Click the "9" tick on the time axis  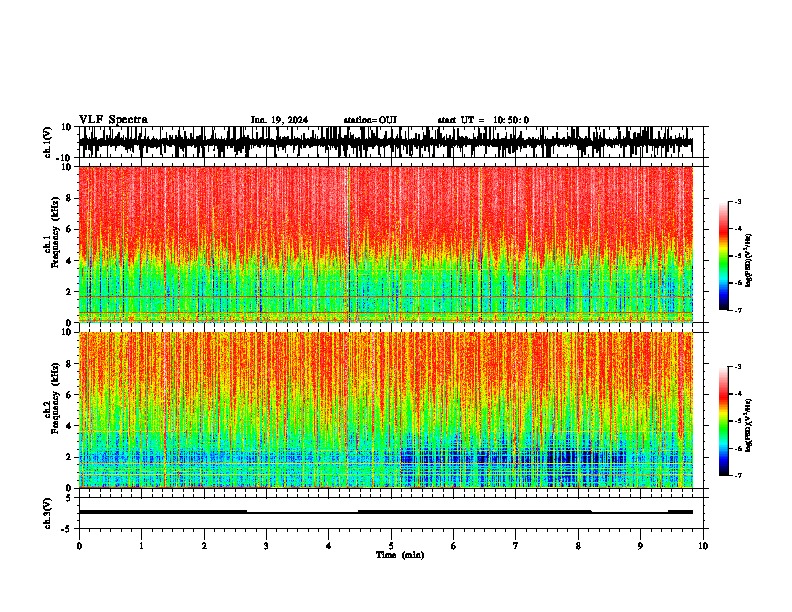[640, 546]
